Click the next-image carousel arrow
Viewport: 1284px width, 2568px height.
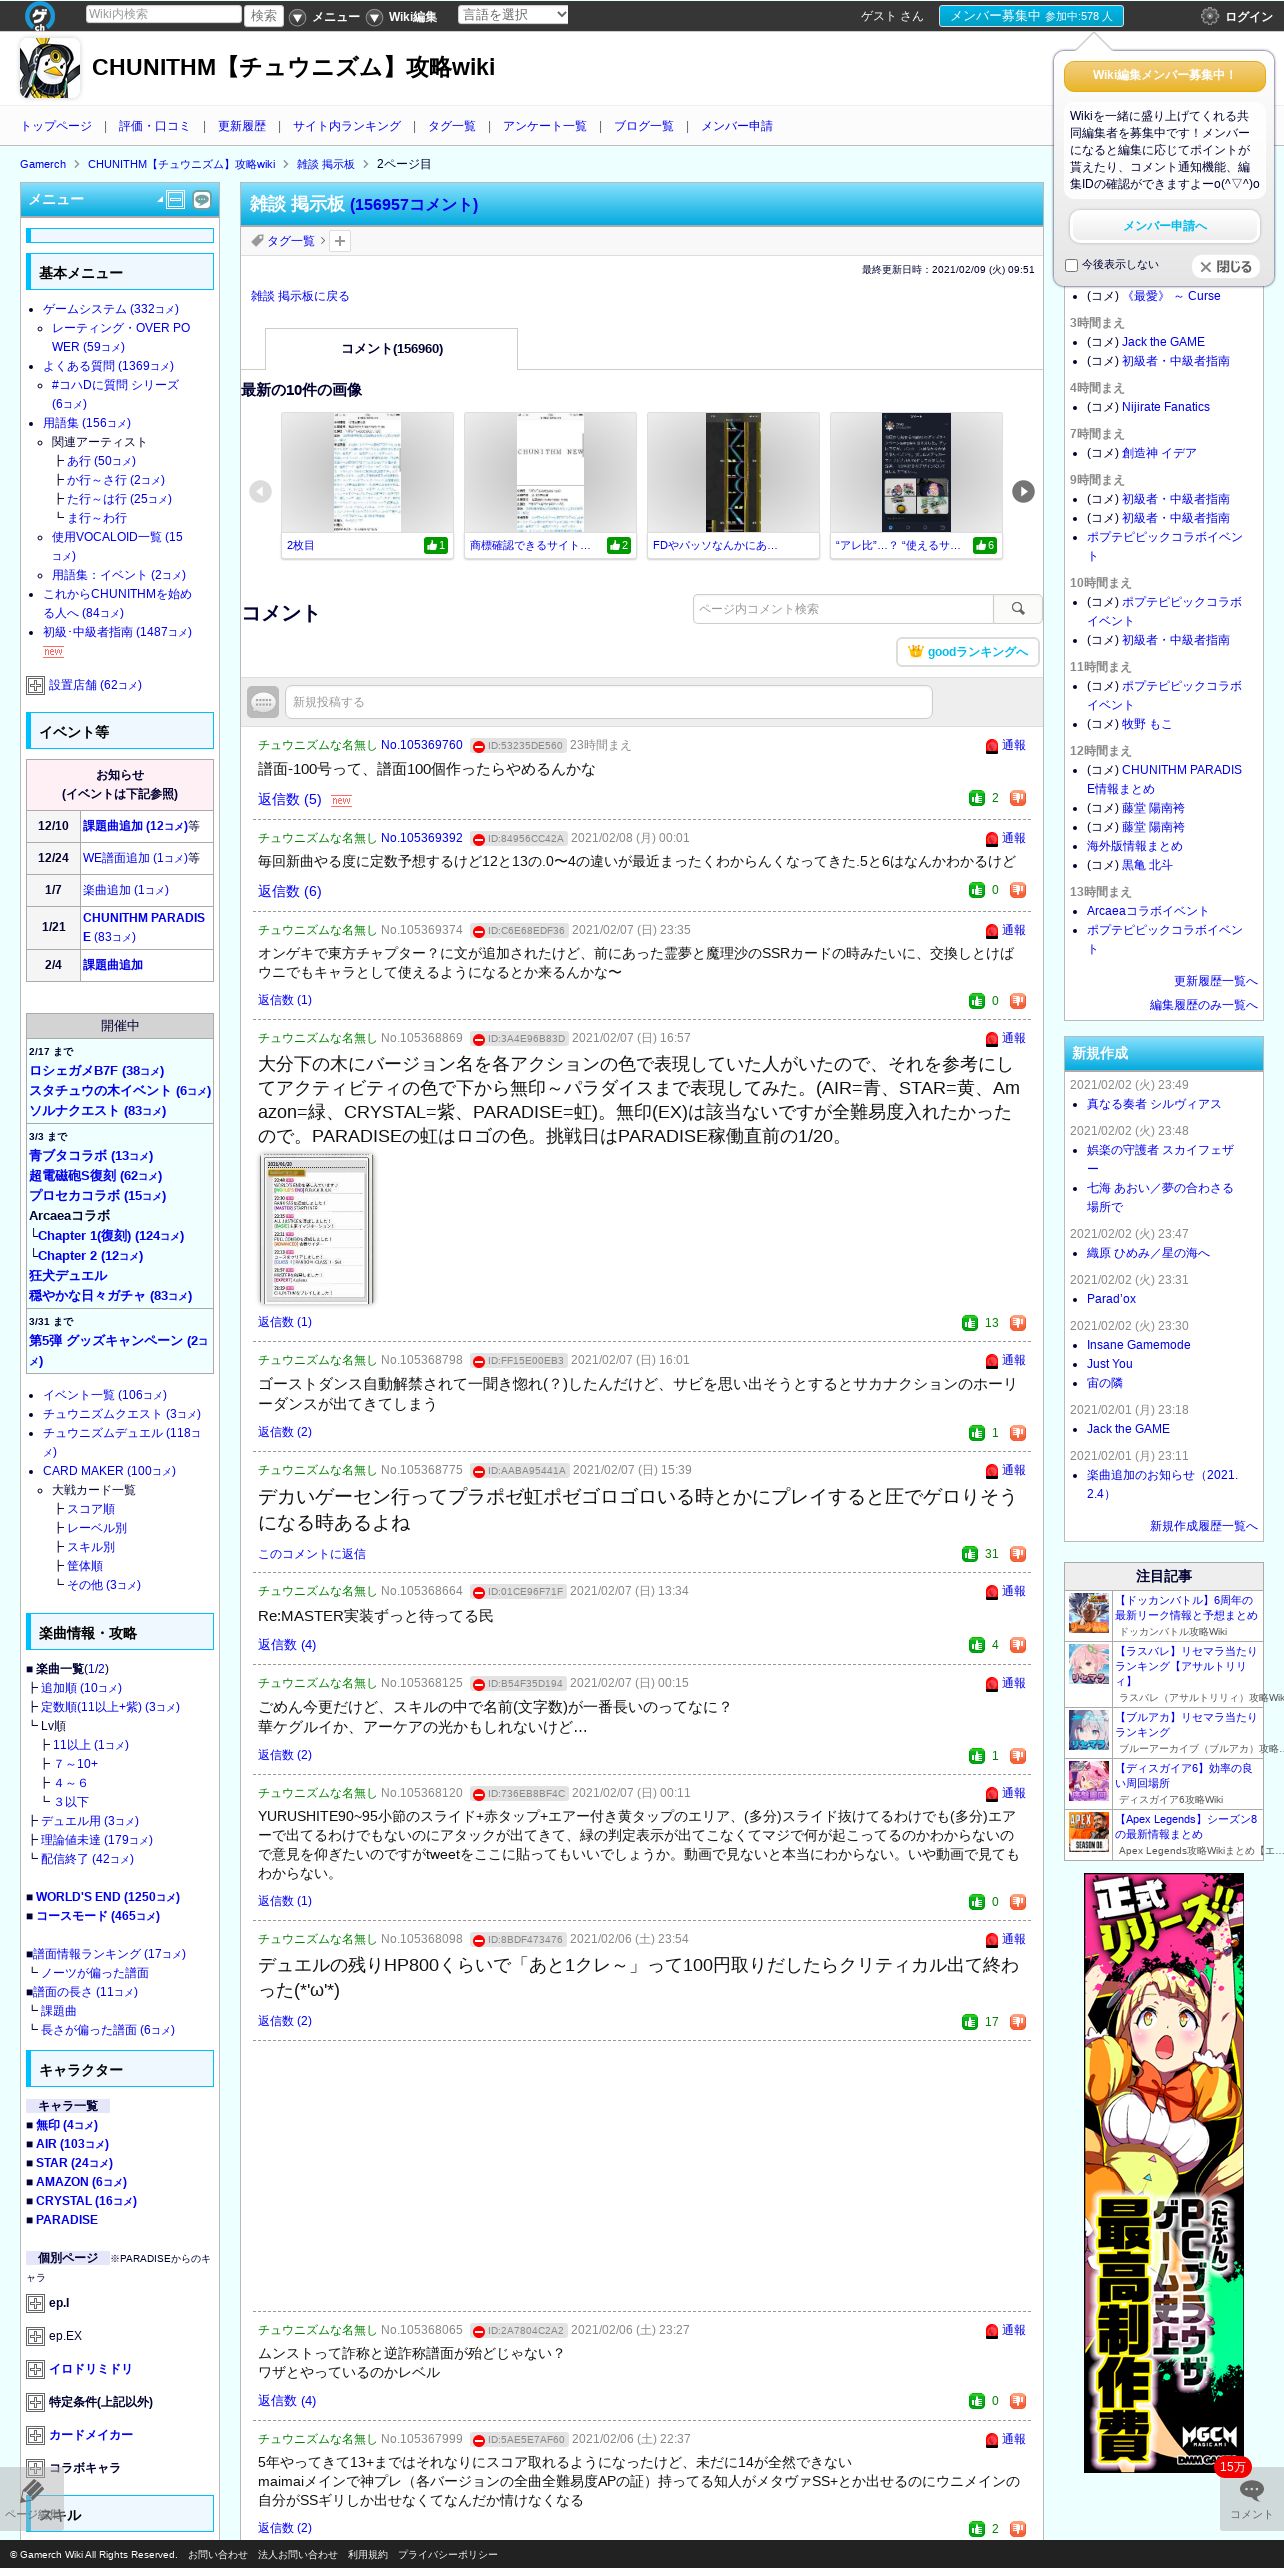1023,491
